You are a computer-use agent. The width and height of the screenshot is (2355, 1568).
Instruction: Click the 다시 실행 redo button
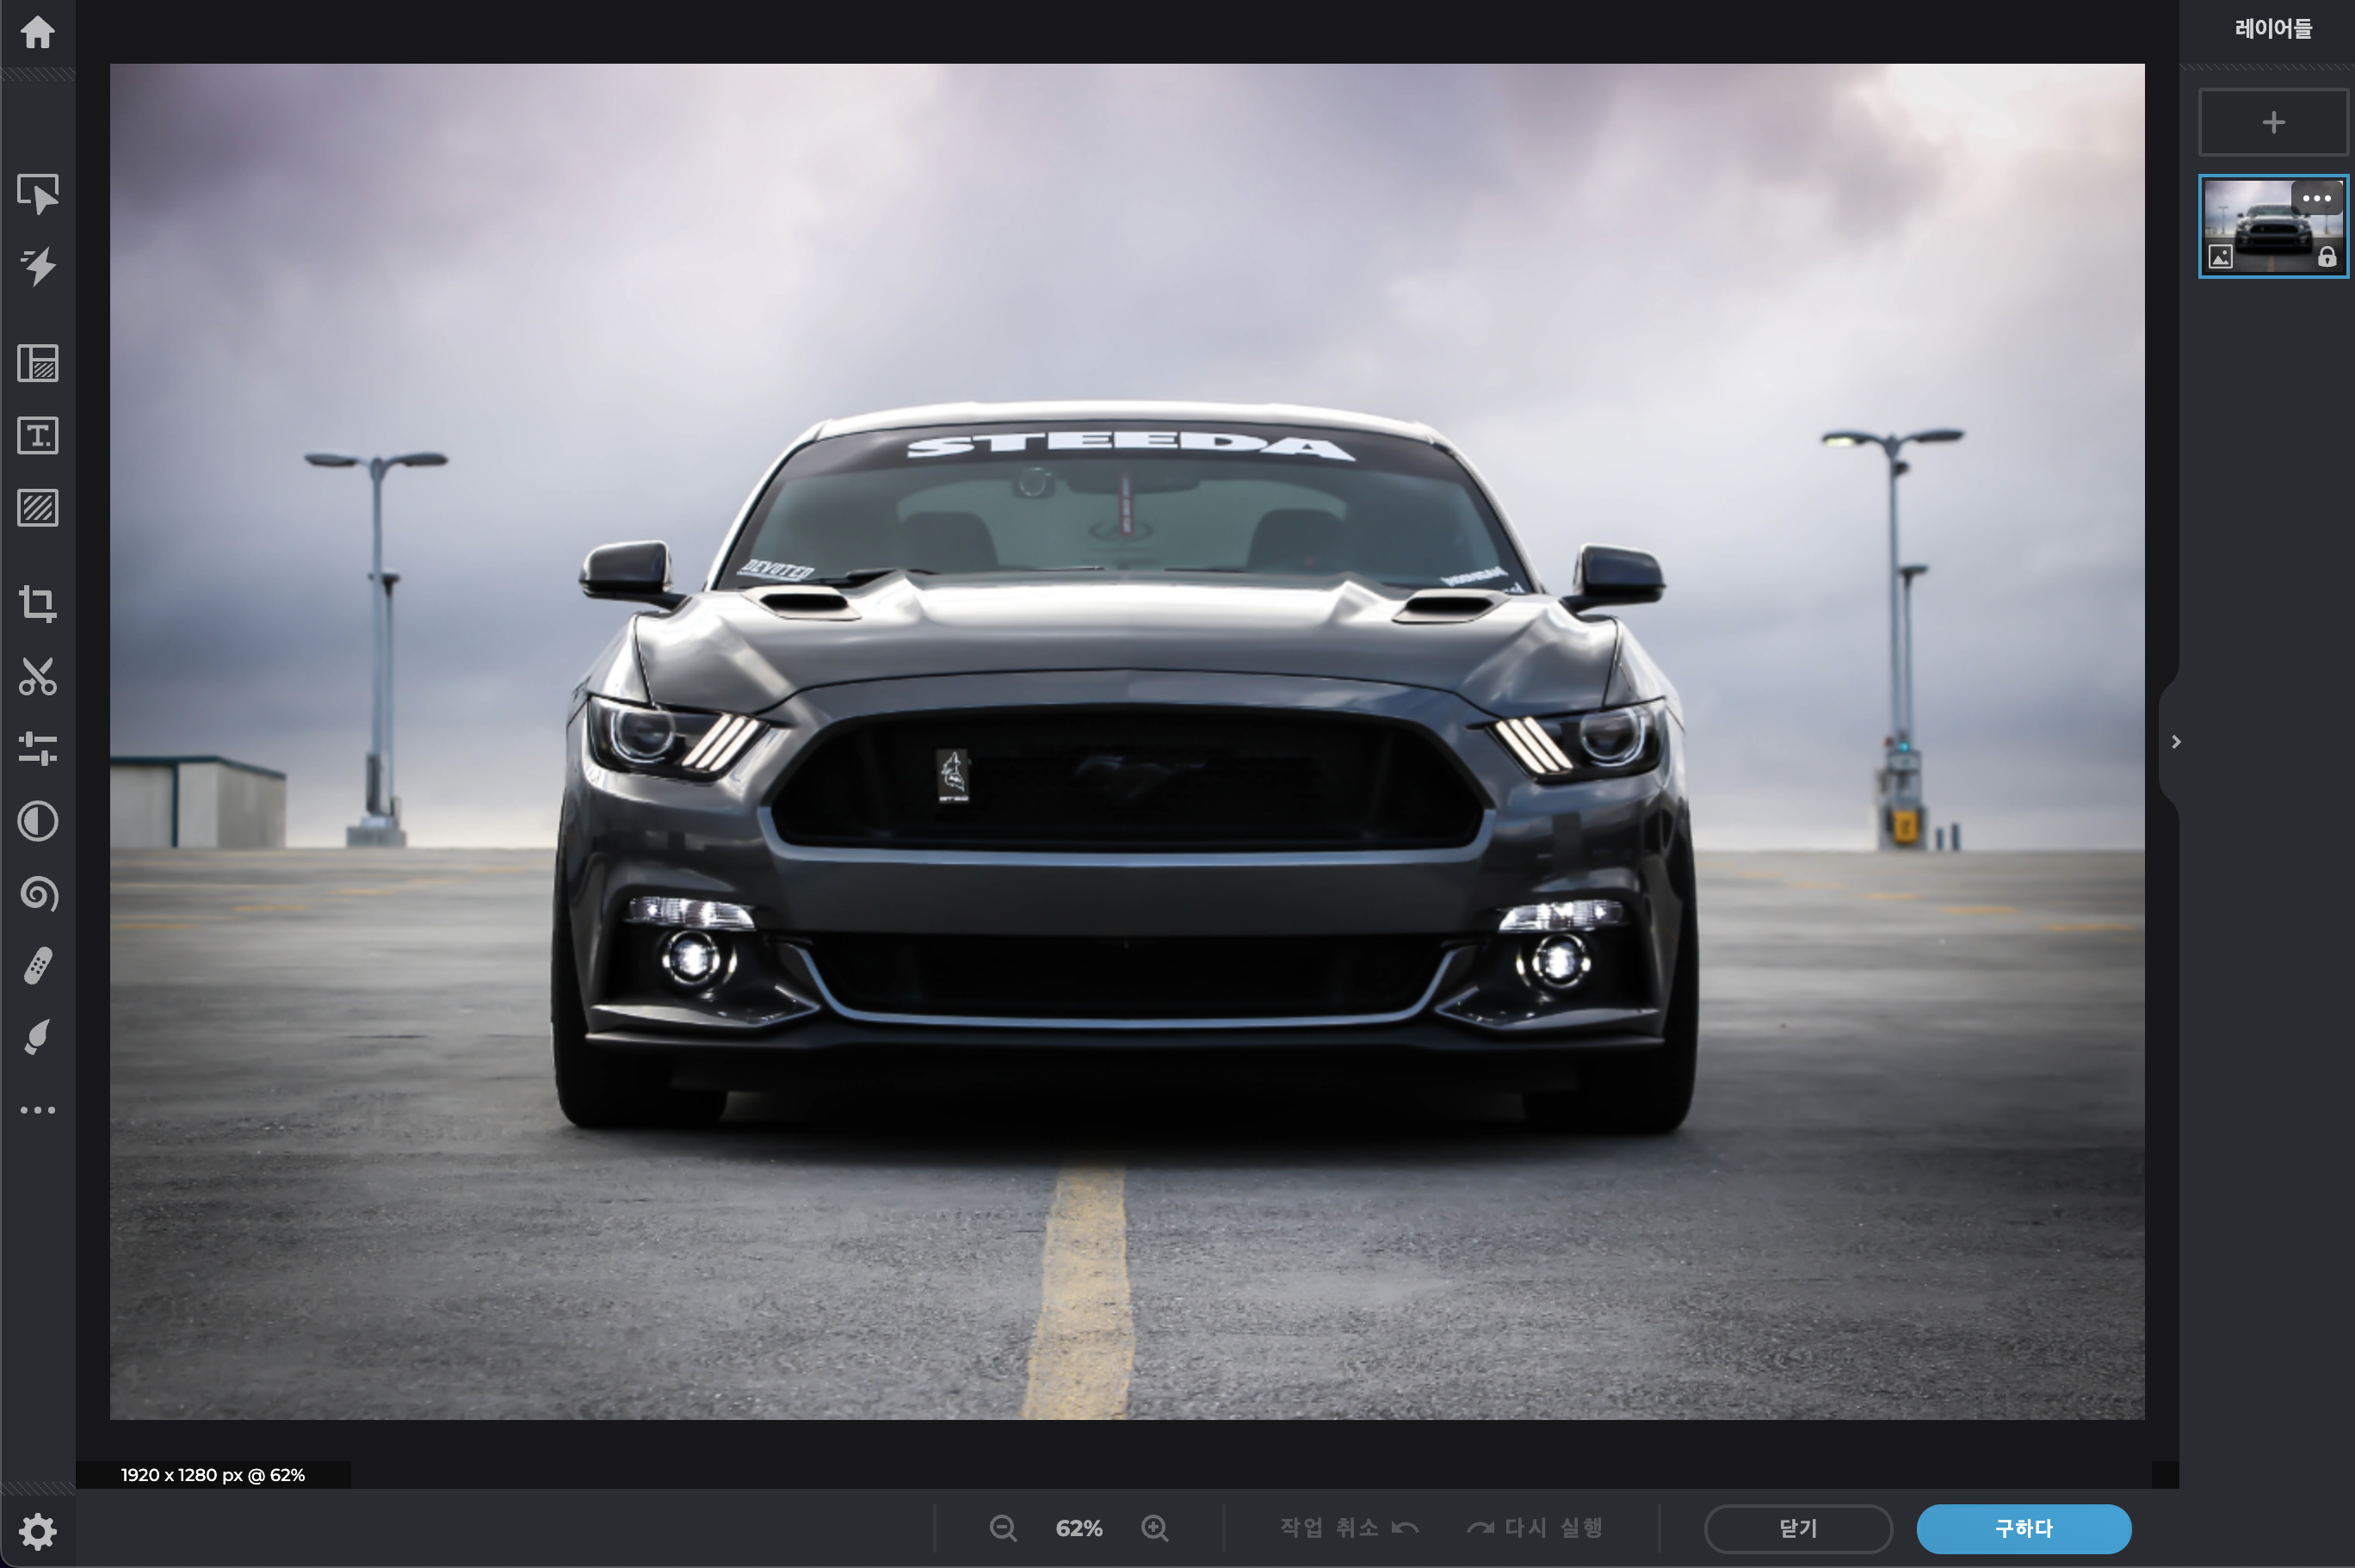pyautogui.click(x=1534, y=1528)
